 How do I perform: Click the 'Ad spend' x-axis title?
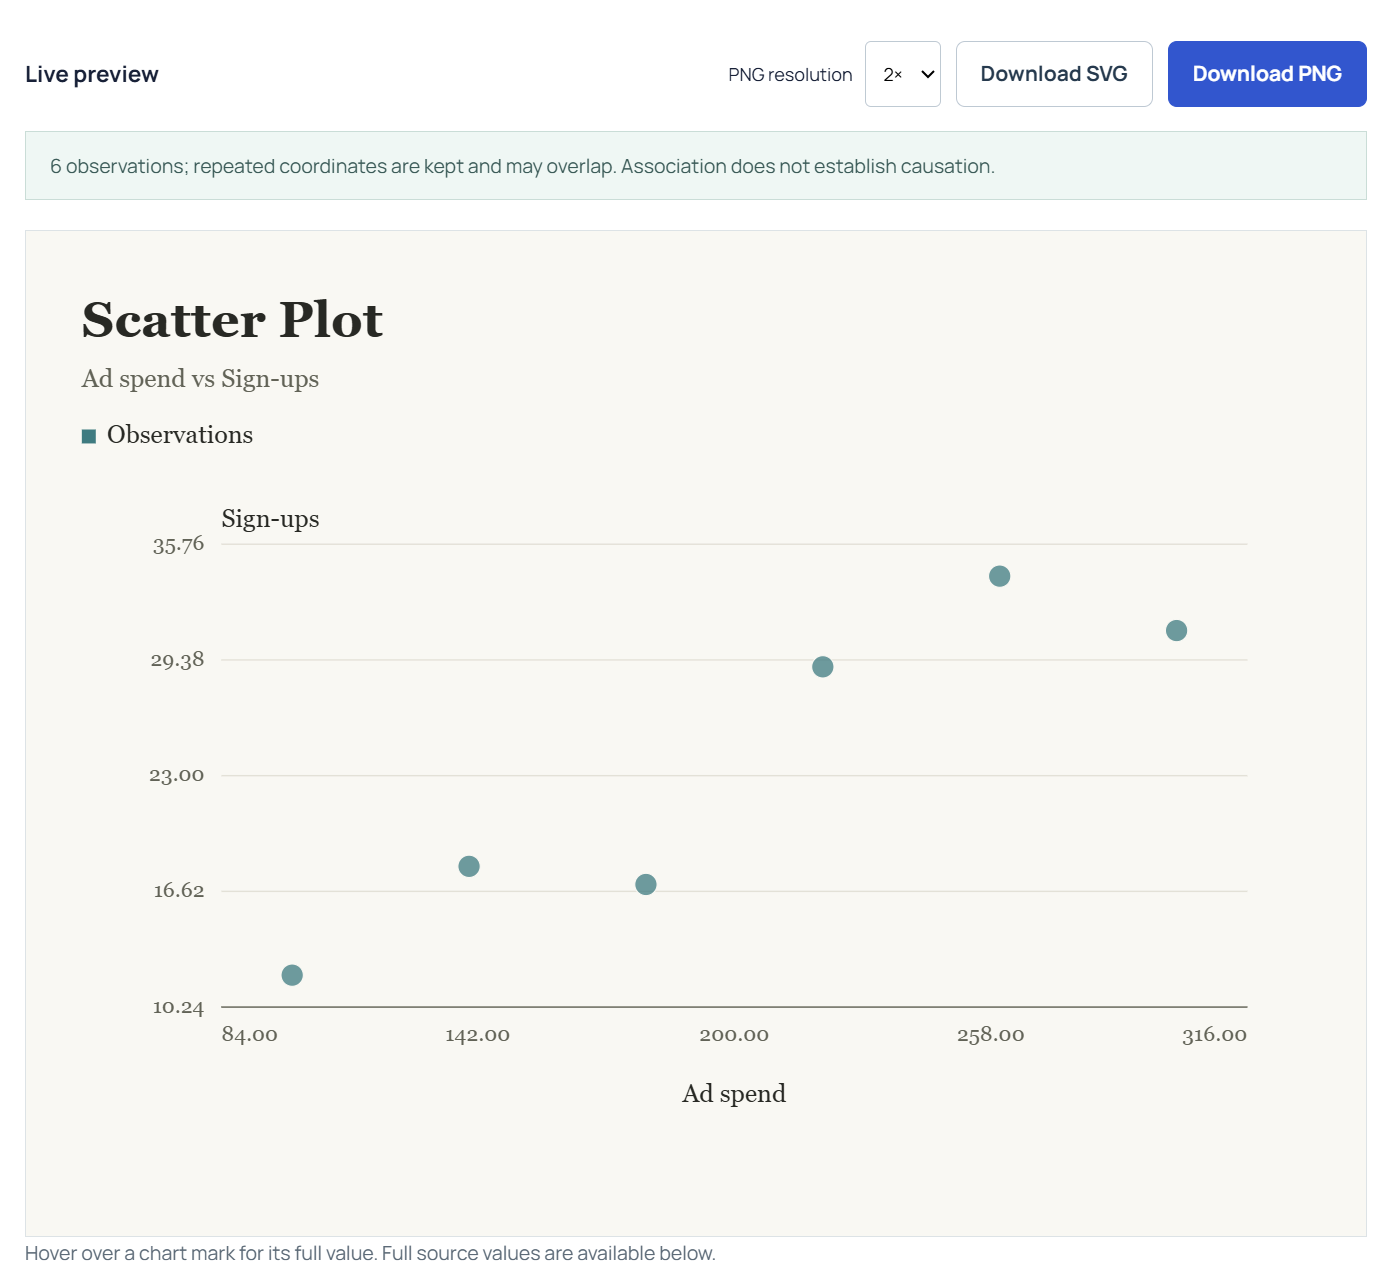tap(734, 1094)
